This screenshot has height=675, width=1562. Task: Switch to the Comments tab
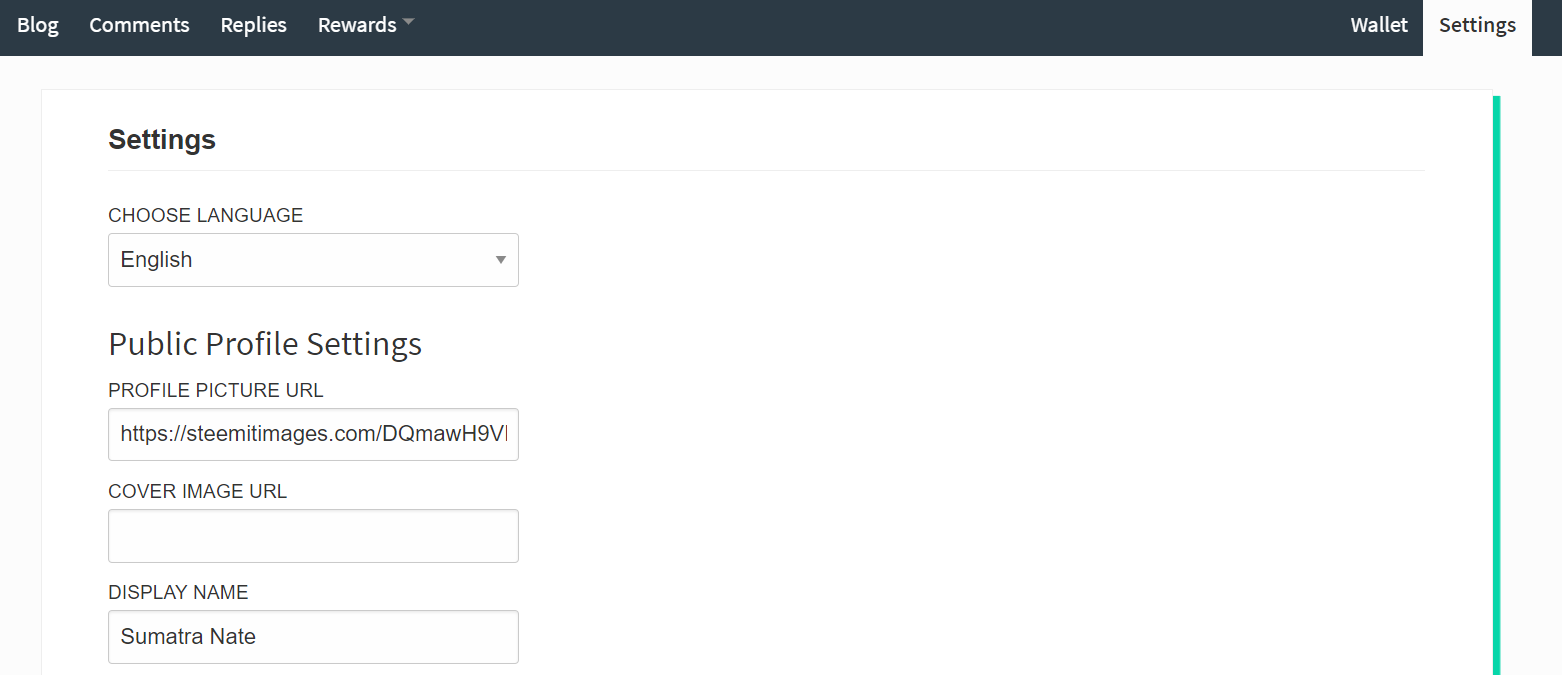pyautogui.click(x=139, y=26)
